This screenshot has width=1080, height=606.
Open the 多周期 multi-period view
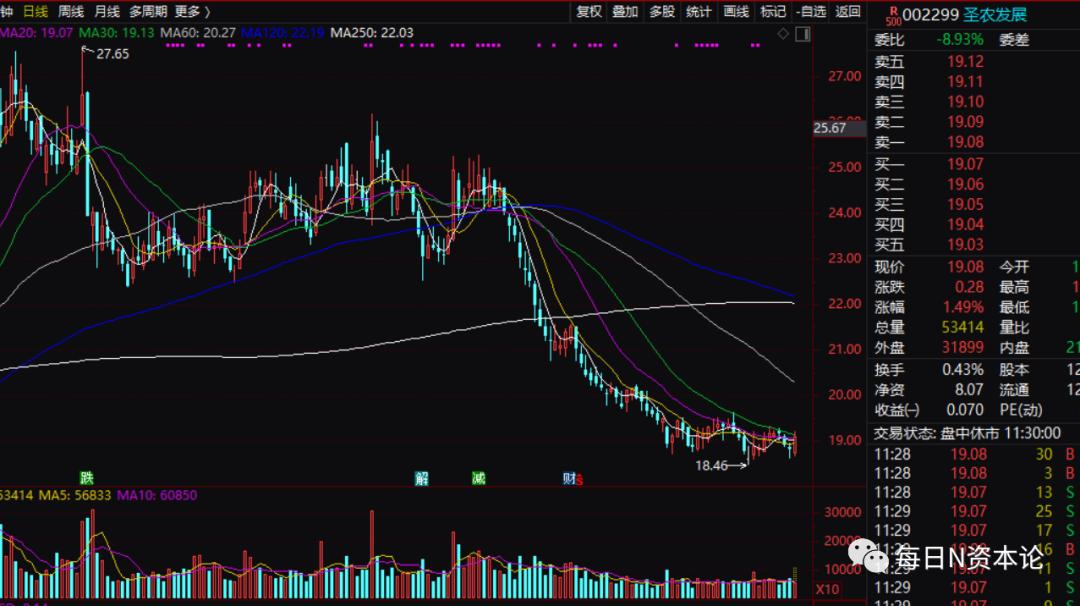[148, 12]
